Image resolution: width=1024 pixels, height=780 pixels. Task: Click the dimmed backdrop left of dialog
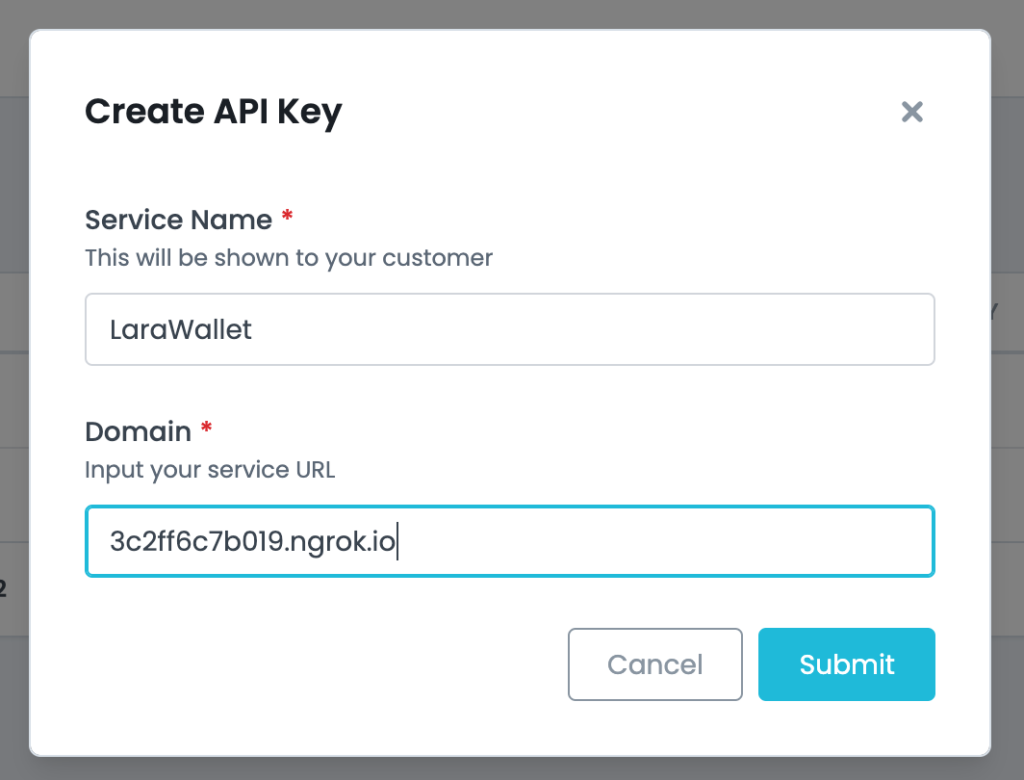click(13, 400)
